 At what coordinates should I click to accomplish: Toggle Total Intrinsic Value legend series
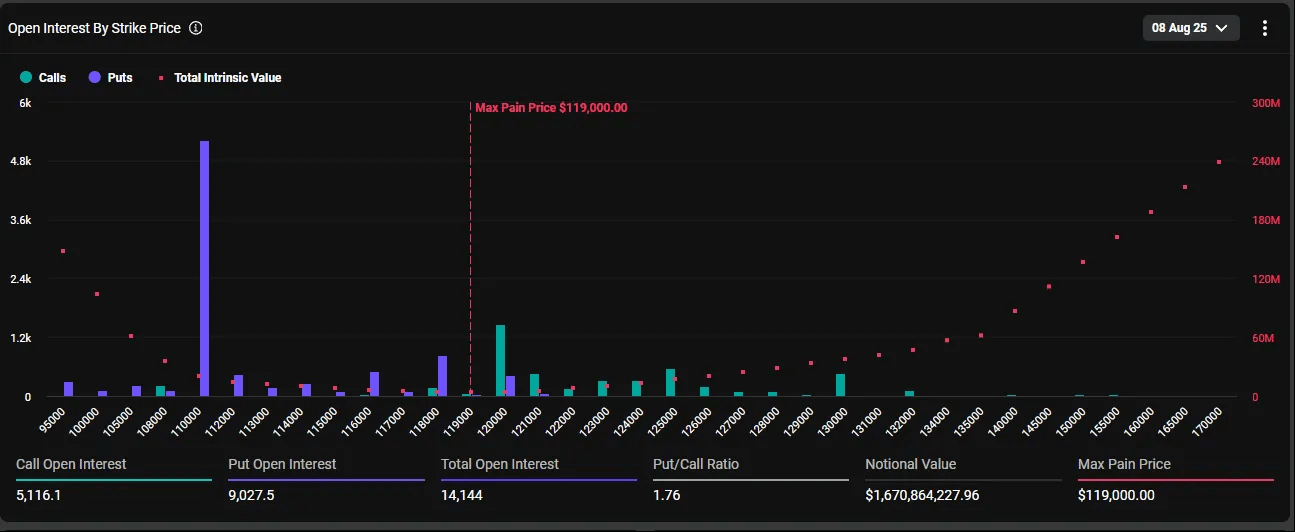tap(219, 77)
